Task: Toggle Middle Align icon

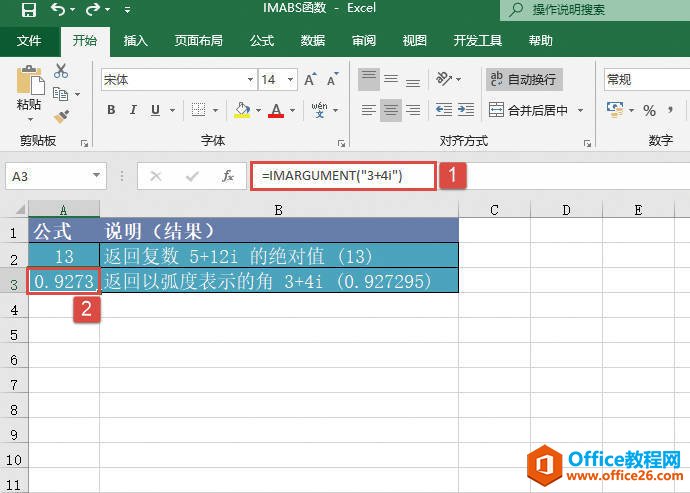Action: pyautogui.click(x=391, y=80)
